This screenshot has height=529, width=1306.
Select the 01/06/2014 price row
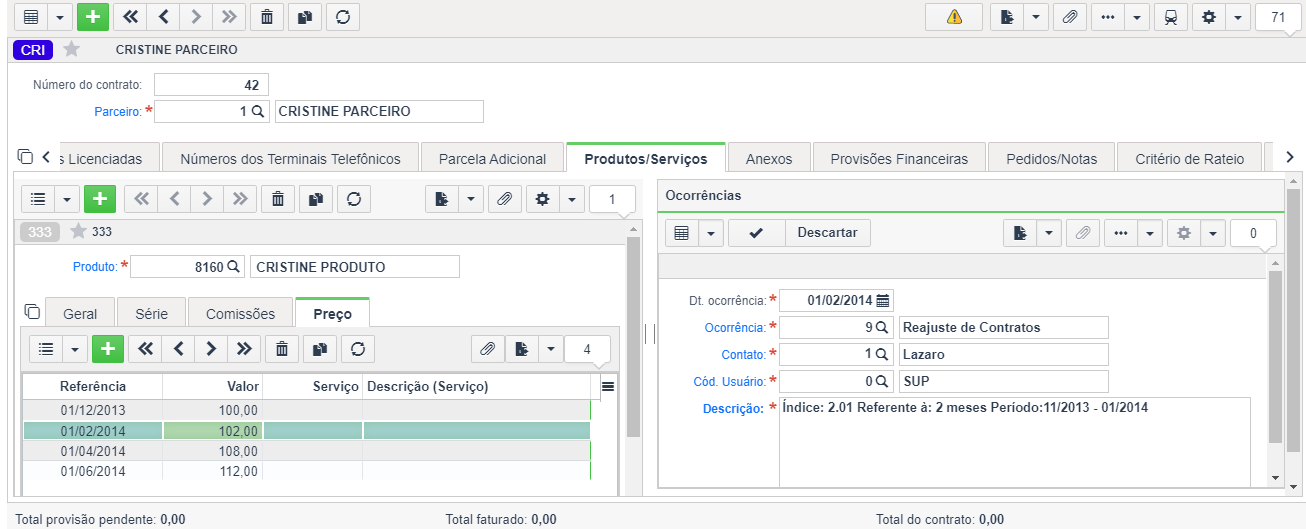pyautogui.click(x=306, y=471)
